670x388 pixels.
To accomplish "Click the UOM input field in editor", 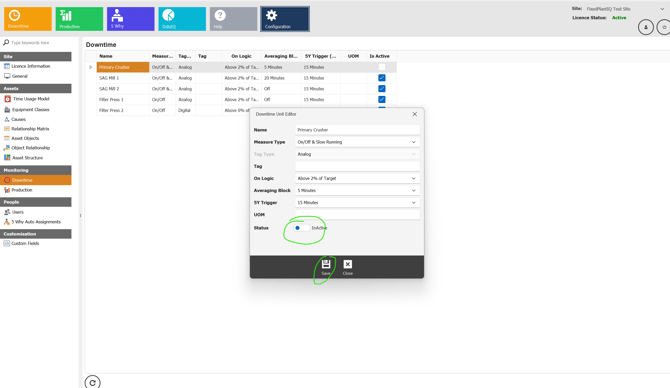I will pos(357,215).
